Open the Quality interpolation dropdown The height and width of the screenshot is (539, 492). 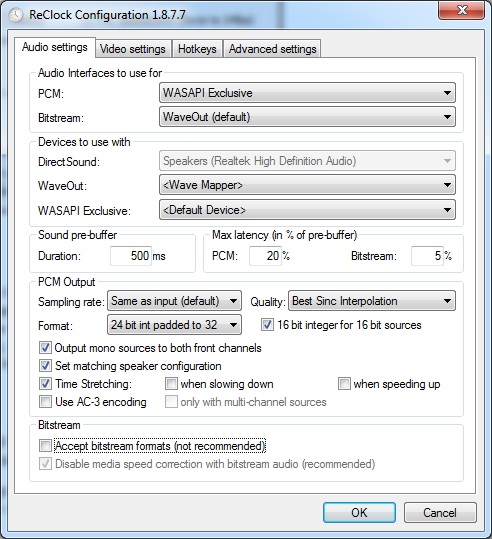pos(372,301)
